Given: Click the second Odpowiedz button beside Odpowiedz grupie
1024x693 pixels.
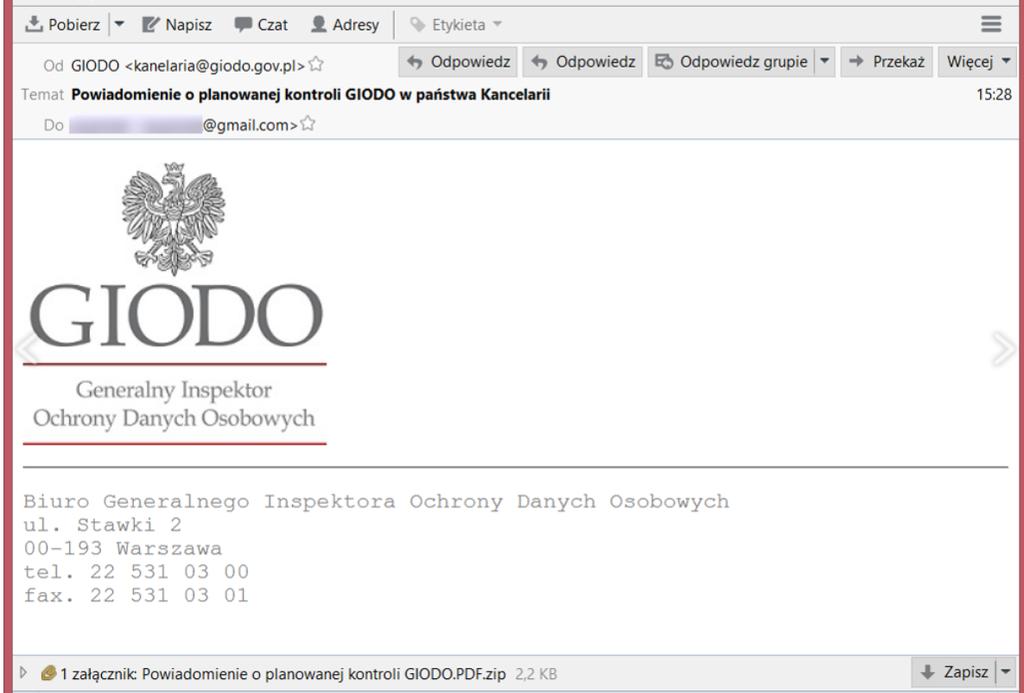Looking at the screenshot, I should (583, 62).
